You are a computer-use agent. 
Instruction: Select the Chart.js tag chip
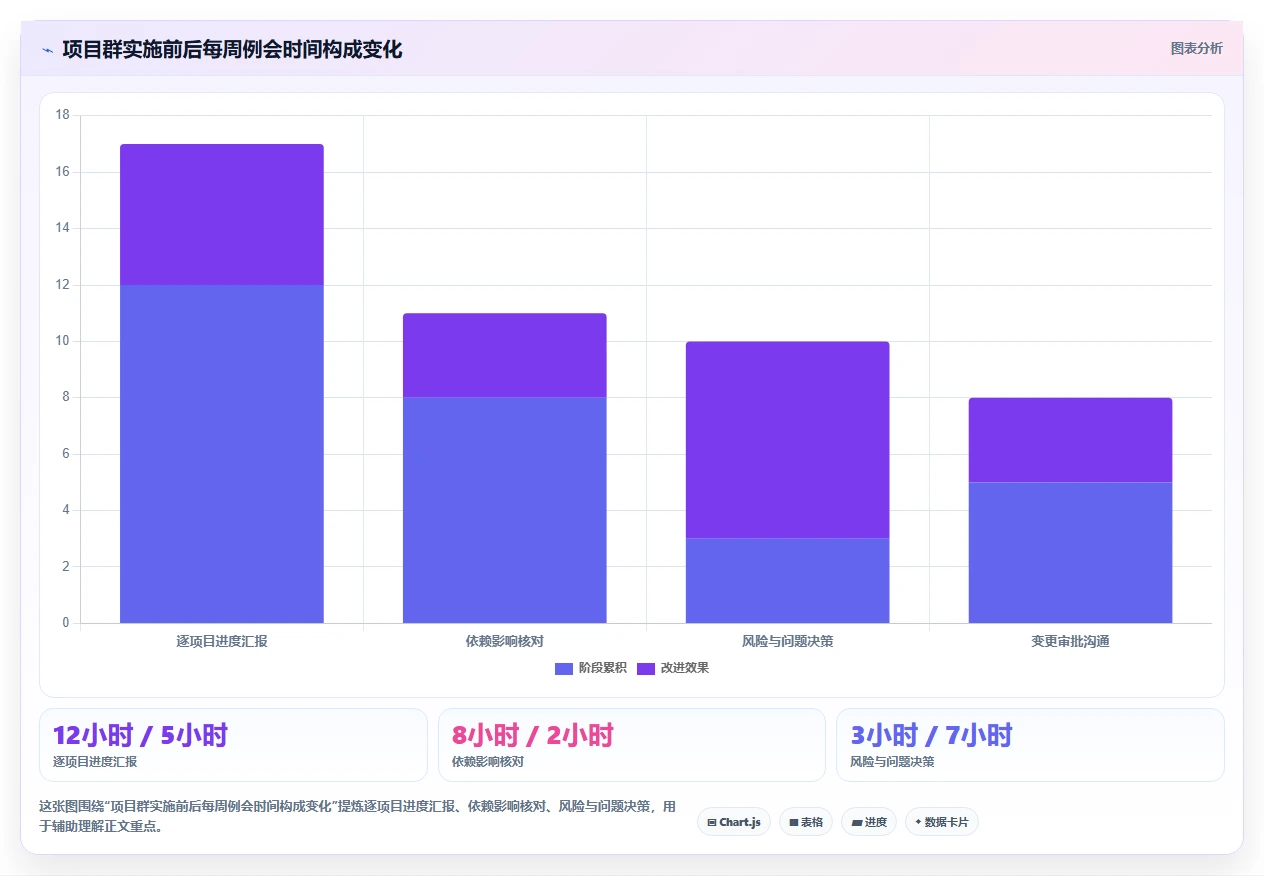click(x=734, y=822)
